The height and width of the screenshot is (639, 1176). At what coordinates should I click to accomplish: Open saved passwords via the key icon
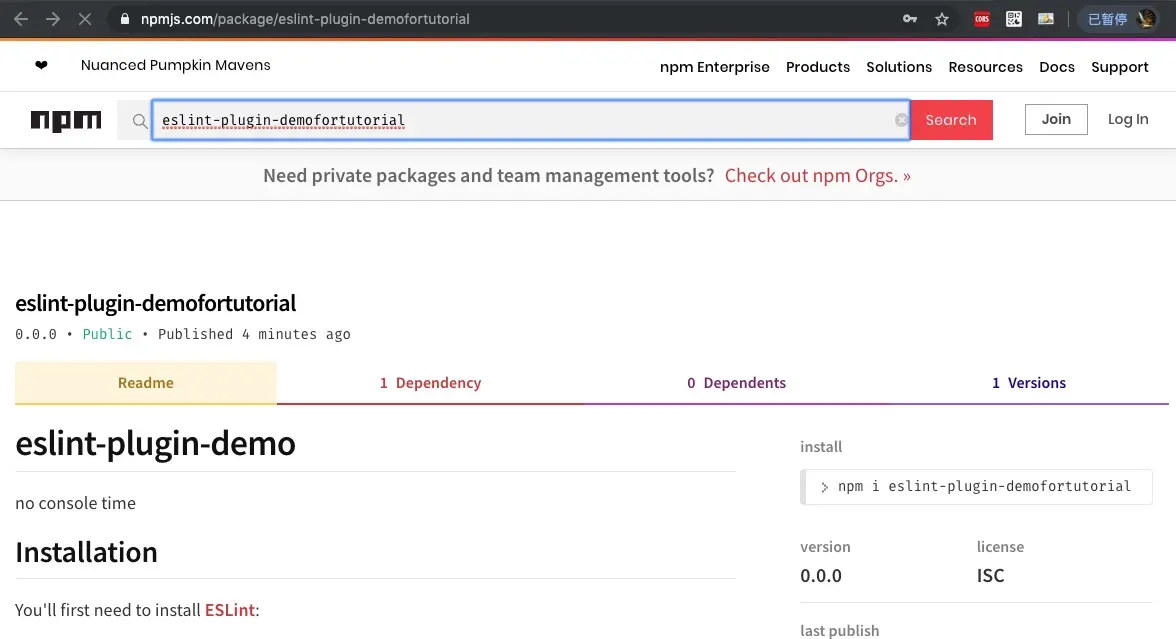coord(910,19)
